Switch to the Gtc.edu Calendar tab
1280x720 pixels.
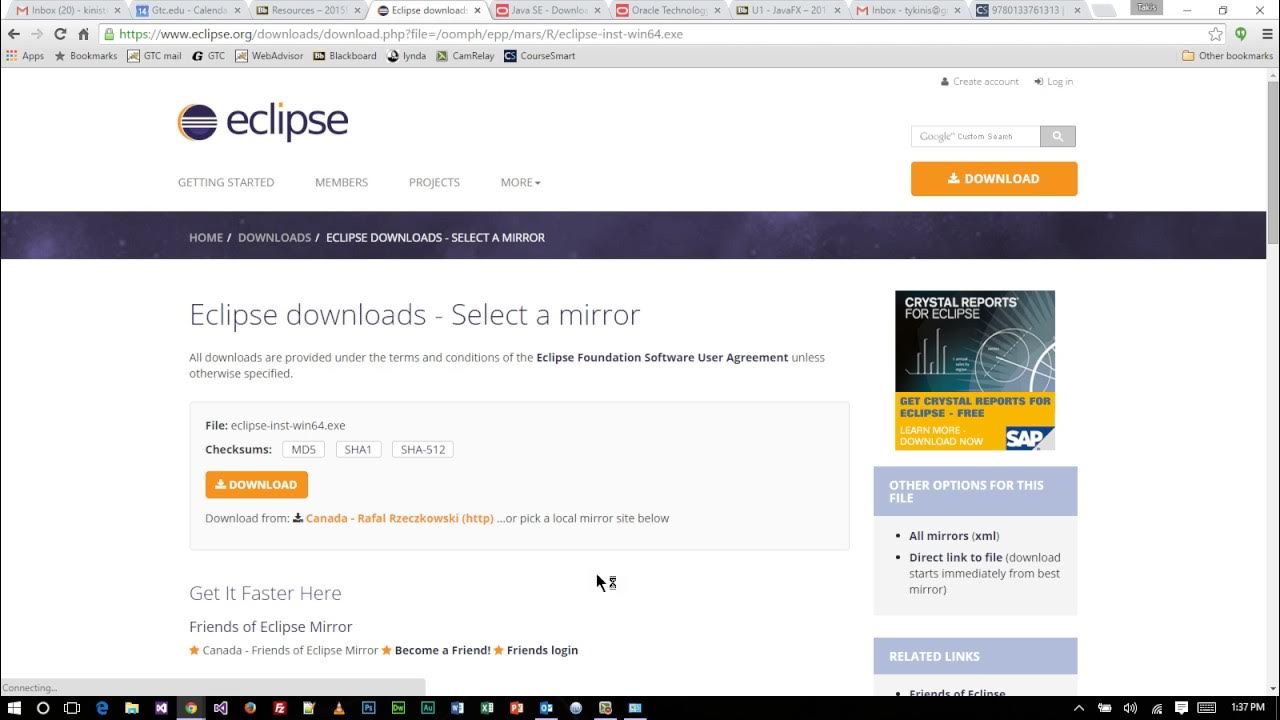(185, 11)
